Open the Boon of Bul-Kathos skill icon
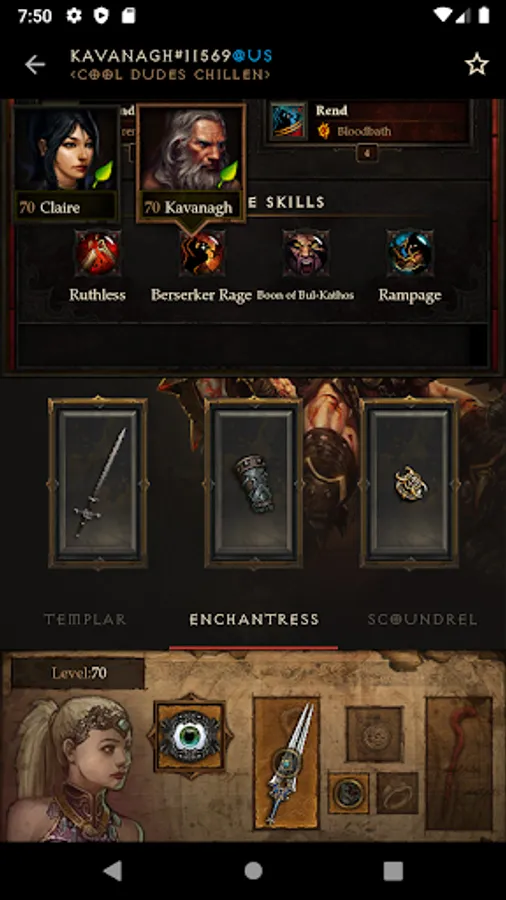Image resolution: width=506 pixels, height=900 pixels. [x=306, y=253]
